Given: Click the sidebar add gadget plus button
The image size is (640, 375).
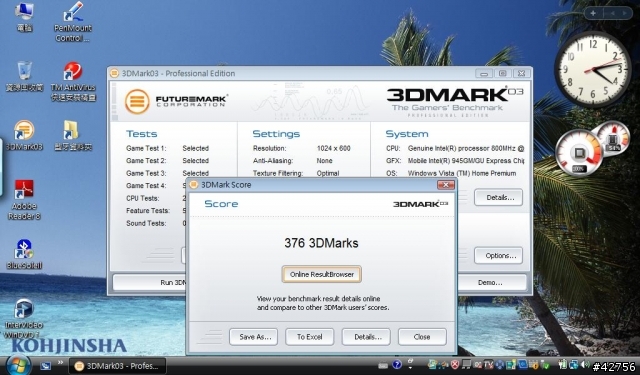Looking at the screenshot, I should 593,13.
